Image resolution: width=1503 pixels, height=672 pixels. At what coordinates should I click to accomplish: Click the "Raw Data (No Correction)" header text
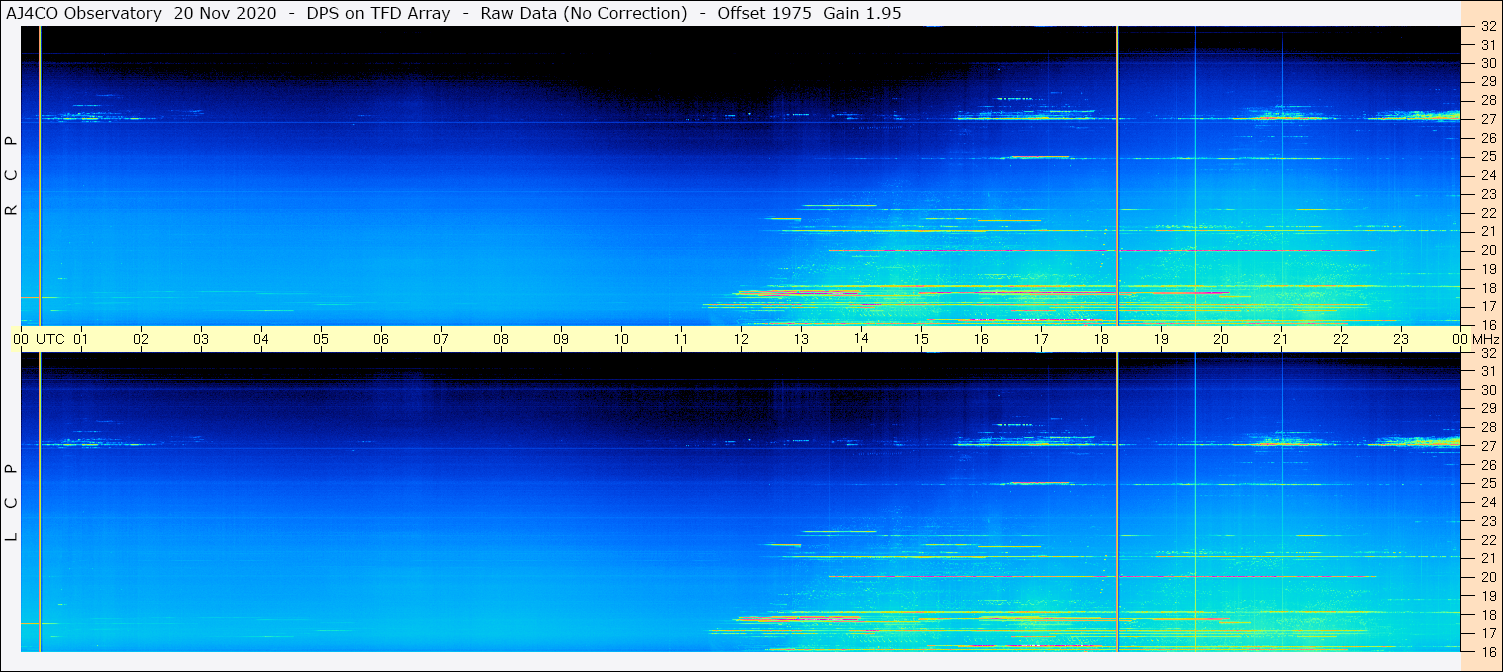(x=584, y=13)
